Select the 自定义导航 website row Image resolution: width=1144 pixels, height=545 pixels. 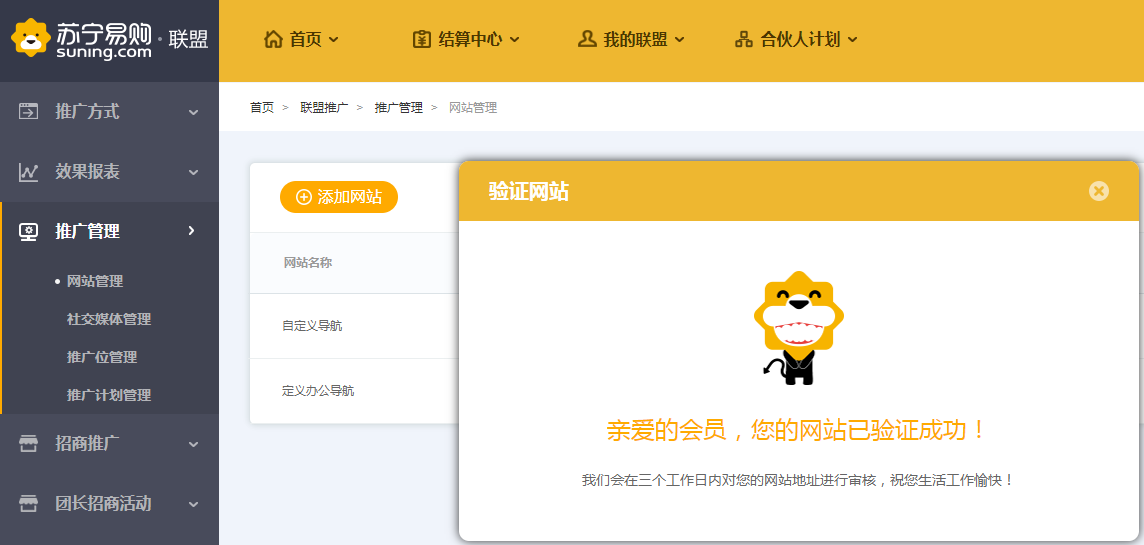point(312,326)
